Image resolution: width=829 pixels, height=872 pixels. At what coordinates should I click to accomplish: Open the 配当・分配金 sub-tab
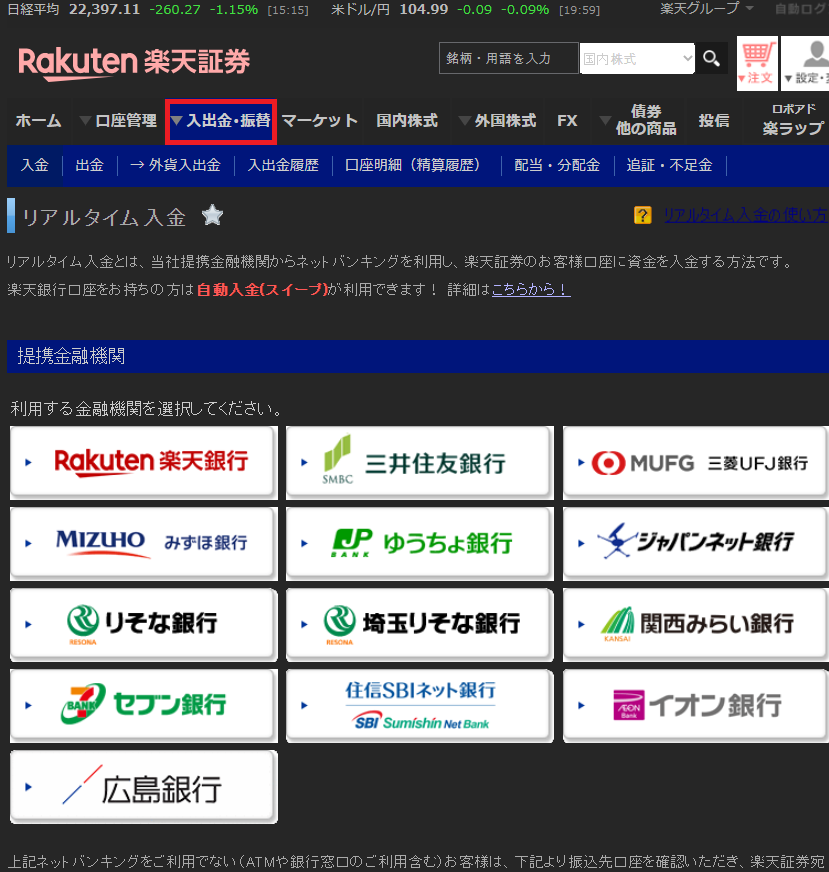557,165
